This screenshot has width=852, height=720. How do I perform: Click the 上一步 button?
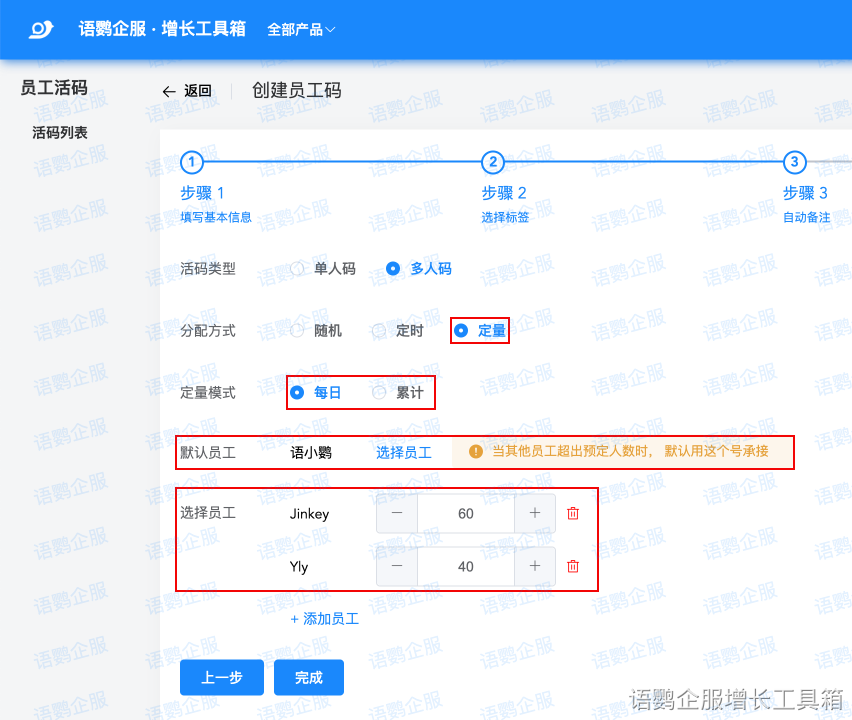coord(222,677)
